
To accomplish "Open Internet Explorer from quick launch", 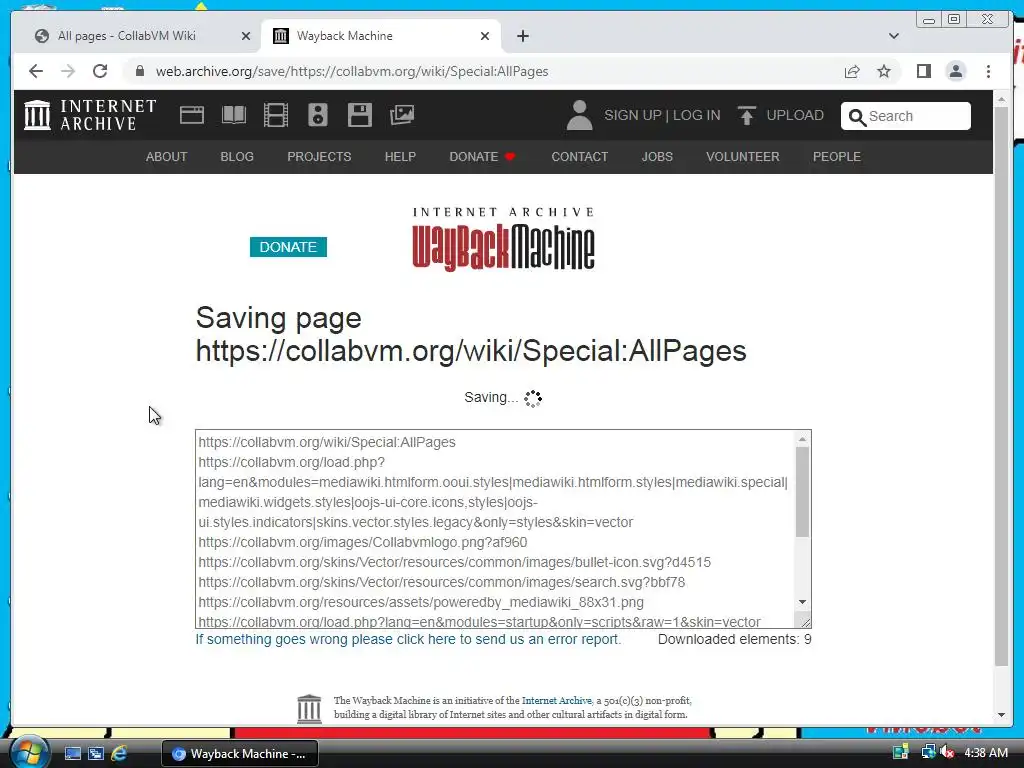I will (x=119, y=754).
